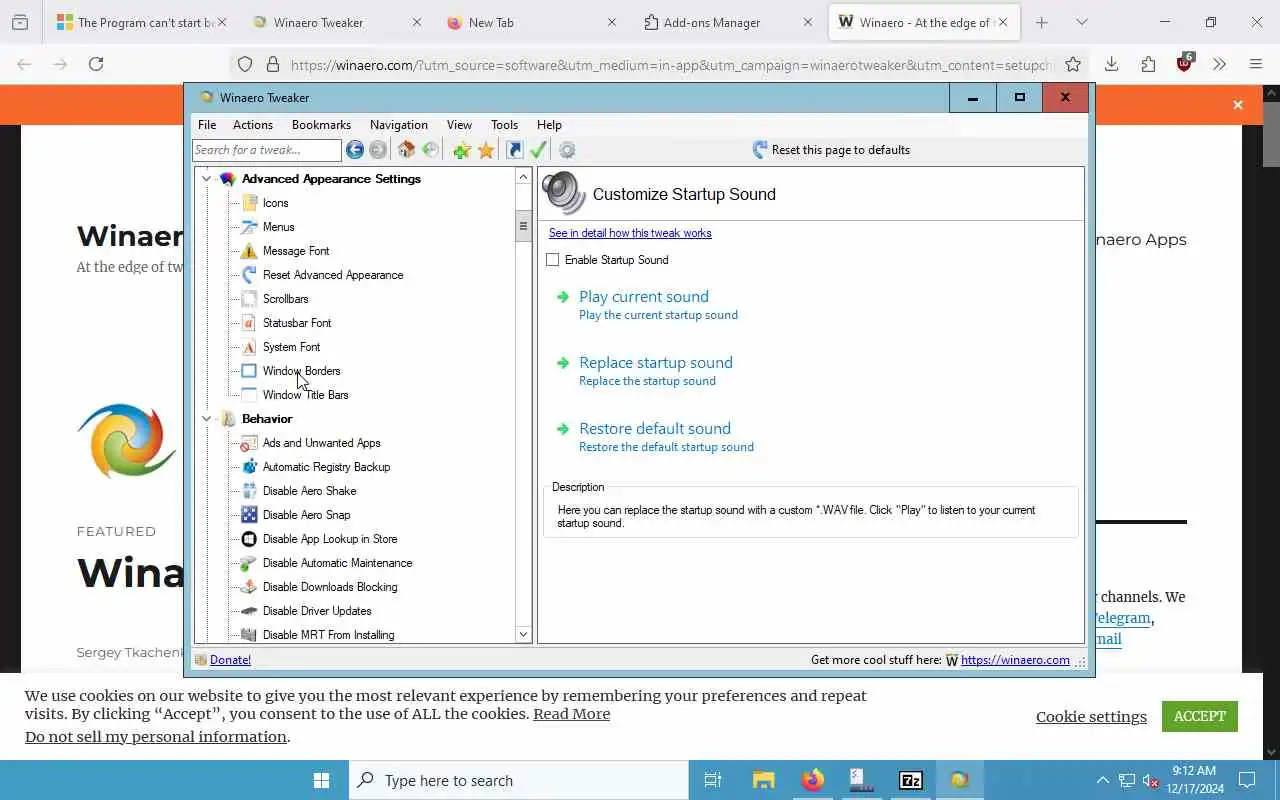Open settings via the grey gear toolbar icon
The height and width of the screenshot is (800, 1280).
coord(567,150)
